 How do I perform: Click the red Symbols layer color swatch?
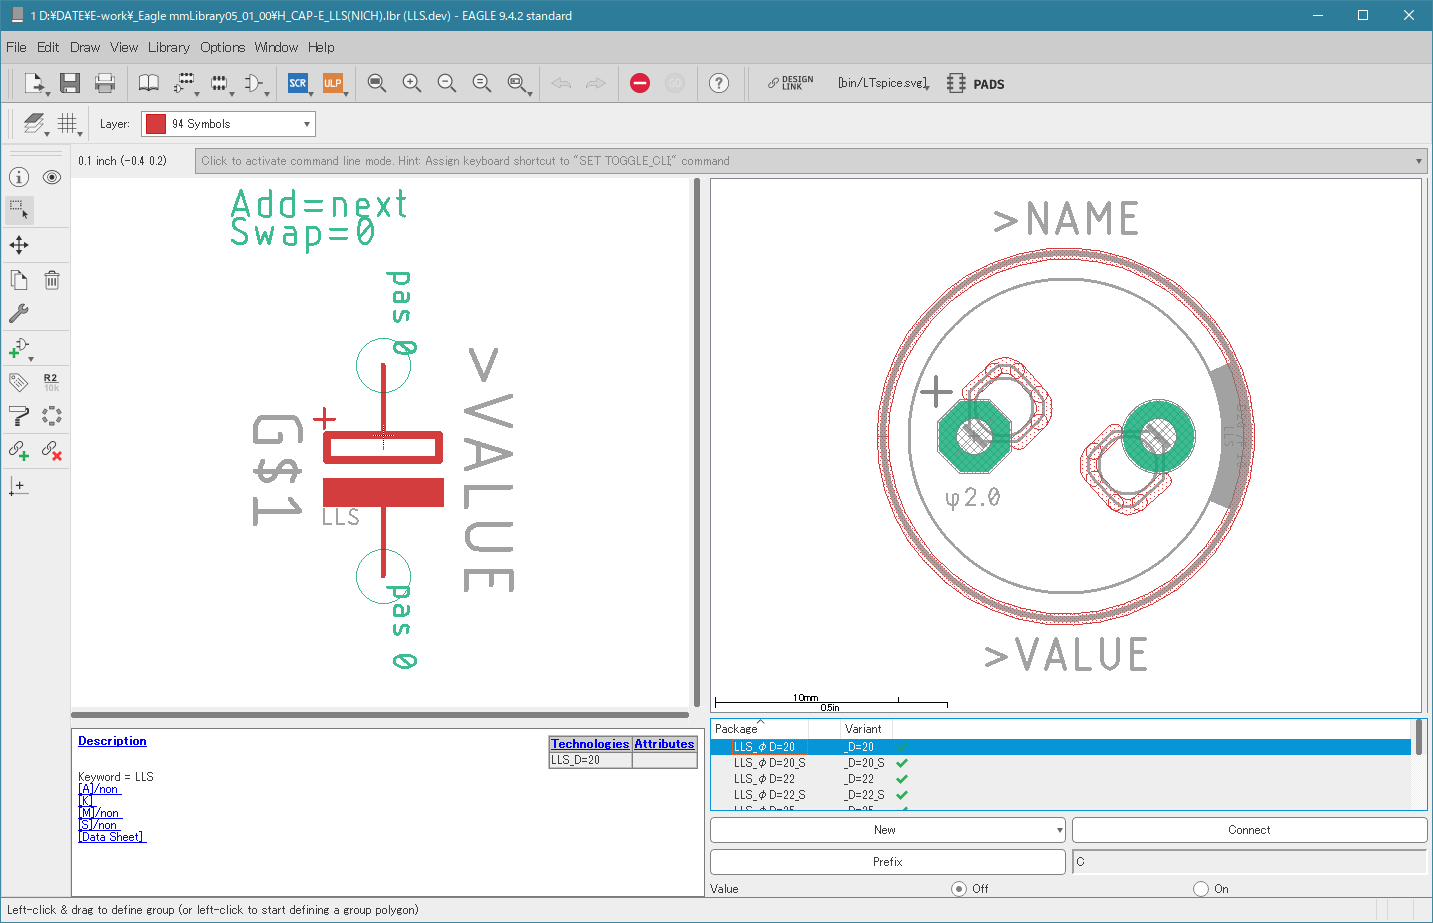click(x=156, y=124)
